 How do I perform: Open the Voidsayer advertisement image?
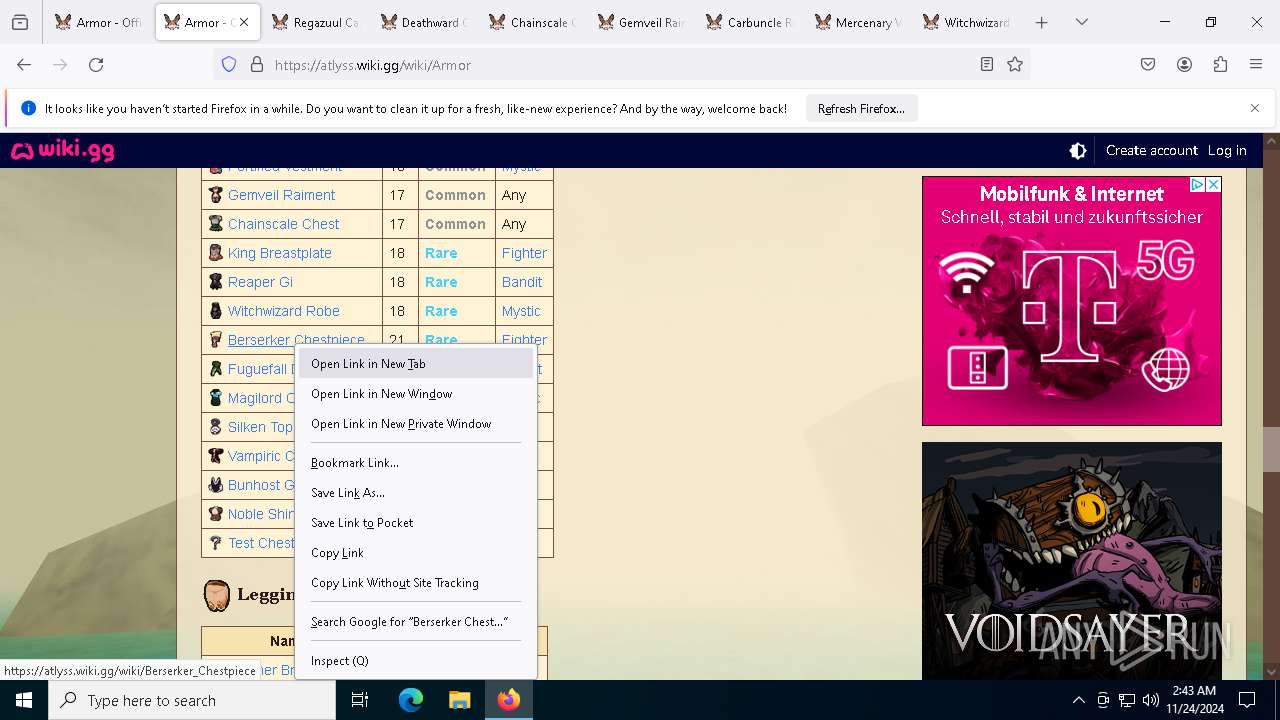coord(1072,561)
